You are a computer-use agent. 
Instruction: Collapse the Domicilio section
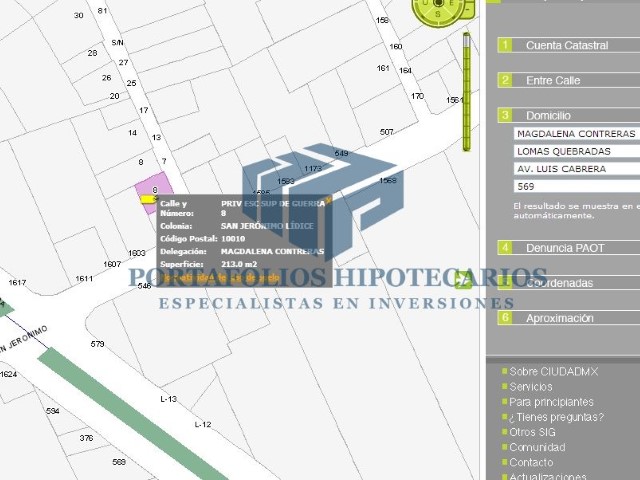click(569, 116)
